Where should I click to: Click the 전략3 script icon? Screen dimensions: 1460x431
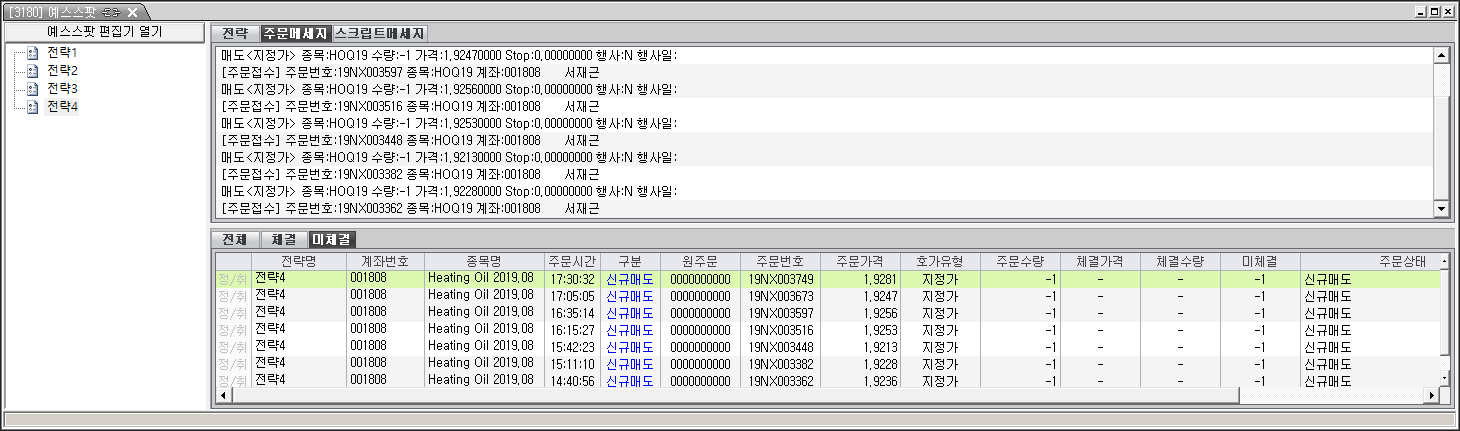33,89
